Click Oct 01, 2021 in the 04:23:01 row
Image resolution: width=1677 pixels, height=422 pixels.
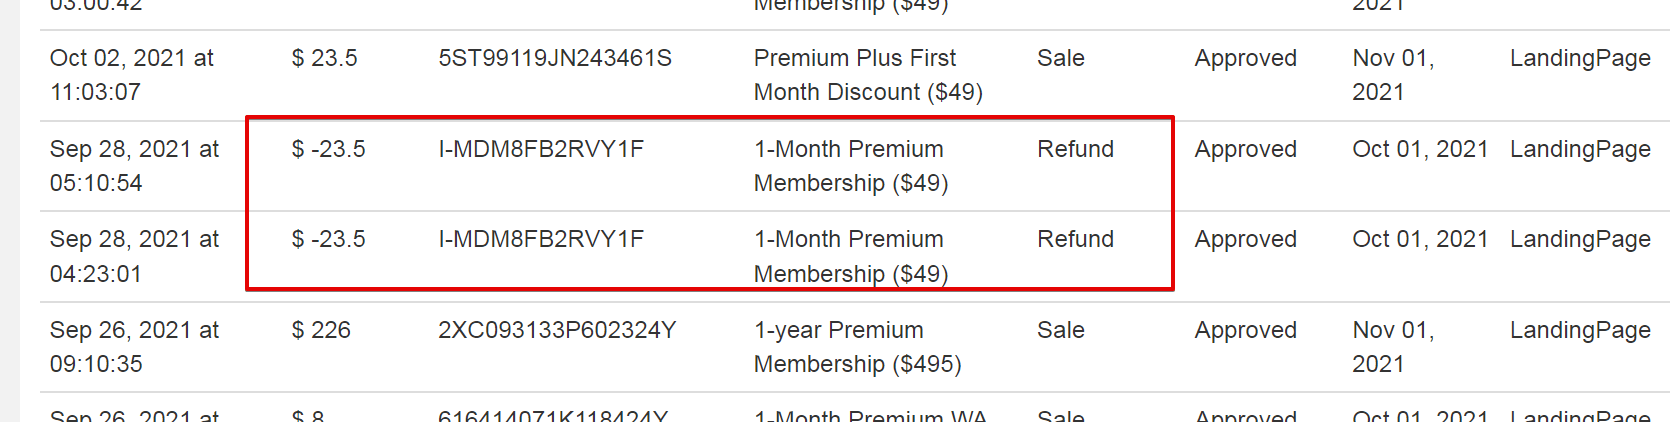(x=1420, y=239)
